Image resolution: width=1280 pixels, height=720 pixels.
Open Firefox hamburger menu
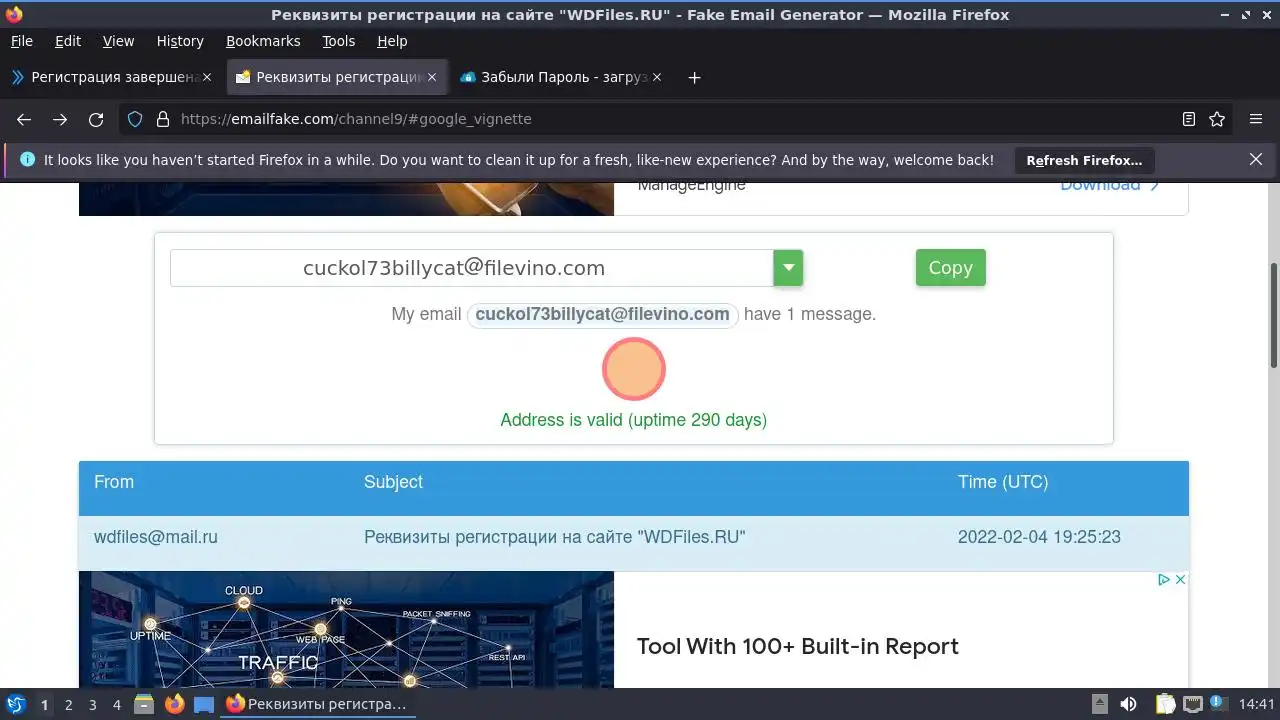pos(1256,119)
